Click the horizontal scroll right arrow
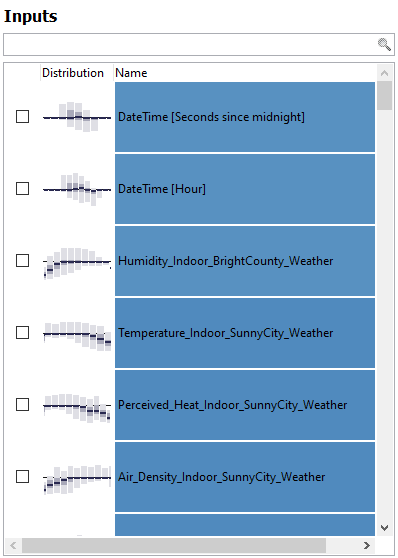Image resolution: width=398 pixels, height=558 pixels. 367,545
